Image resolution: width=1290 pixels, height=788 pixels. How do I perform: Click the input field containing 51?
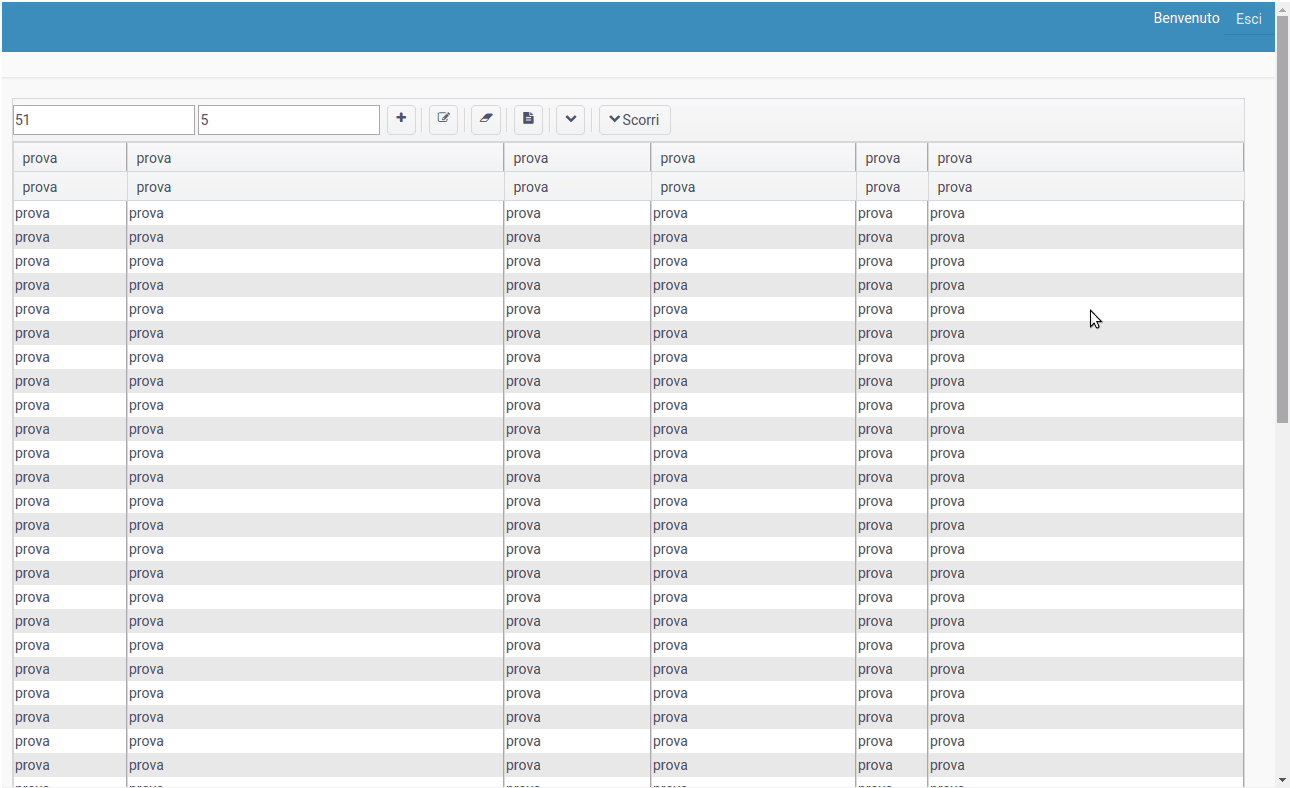coord(103,119)
